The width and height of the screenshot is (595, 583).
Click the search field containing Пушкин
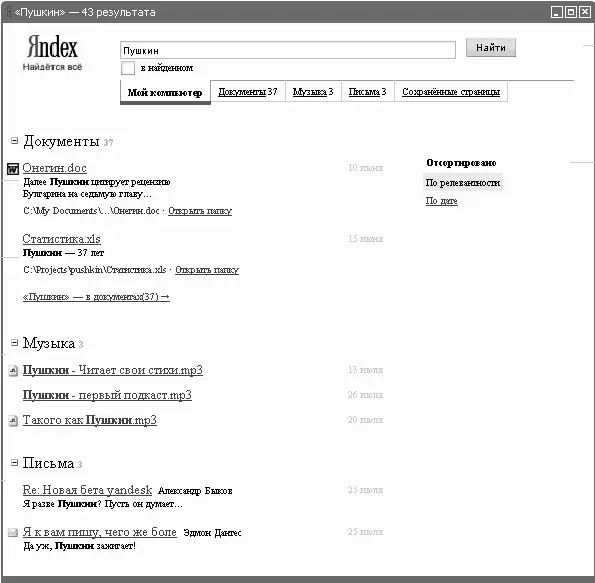coord(288,50)
